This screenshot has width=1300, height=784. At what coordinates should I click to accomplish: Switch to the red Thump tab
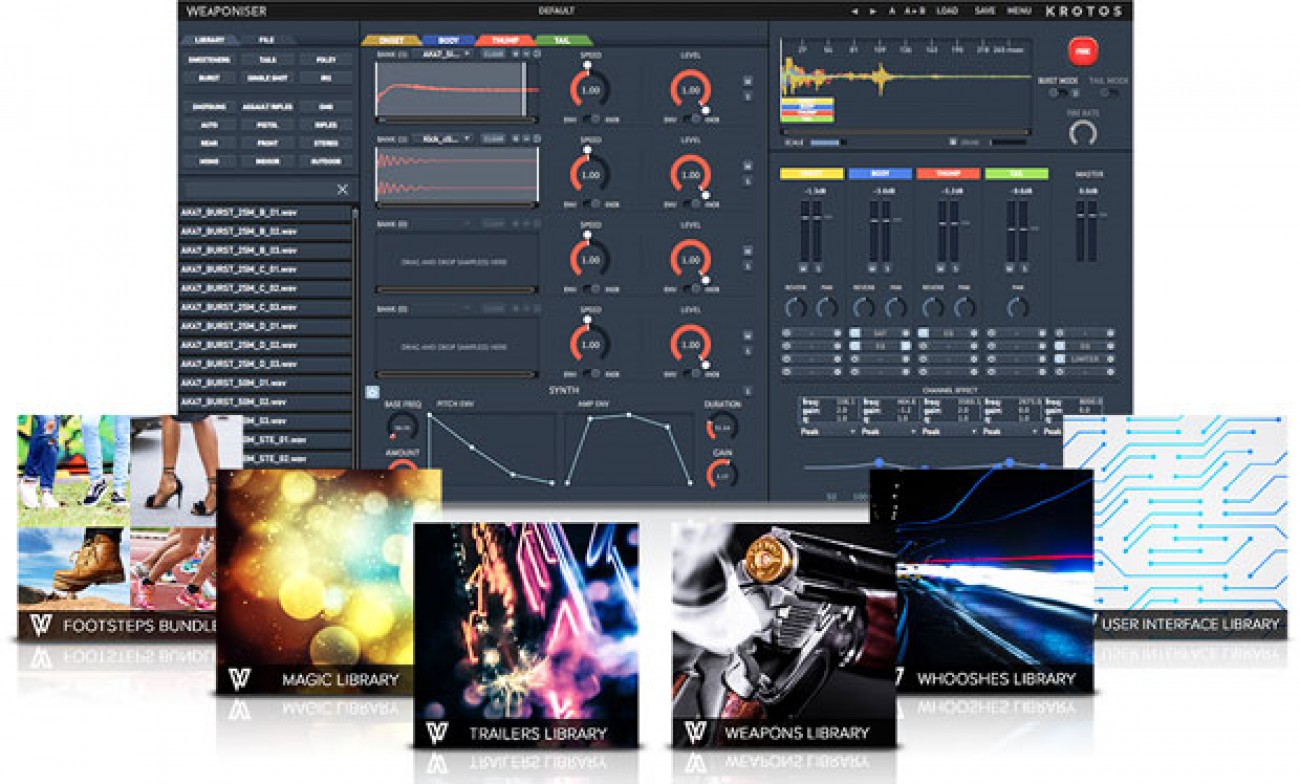pos(505,40)
